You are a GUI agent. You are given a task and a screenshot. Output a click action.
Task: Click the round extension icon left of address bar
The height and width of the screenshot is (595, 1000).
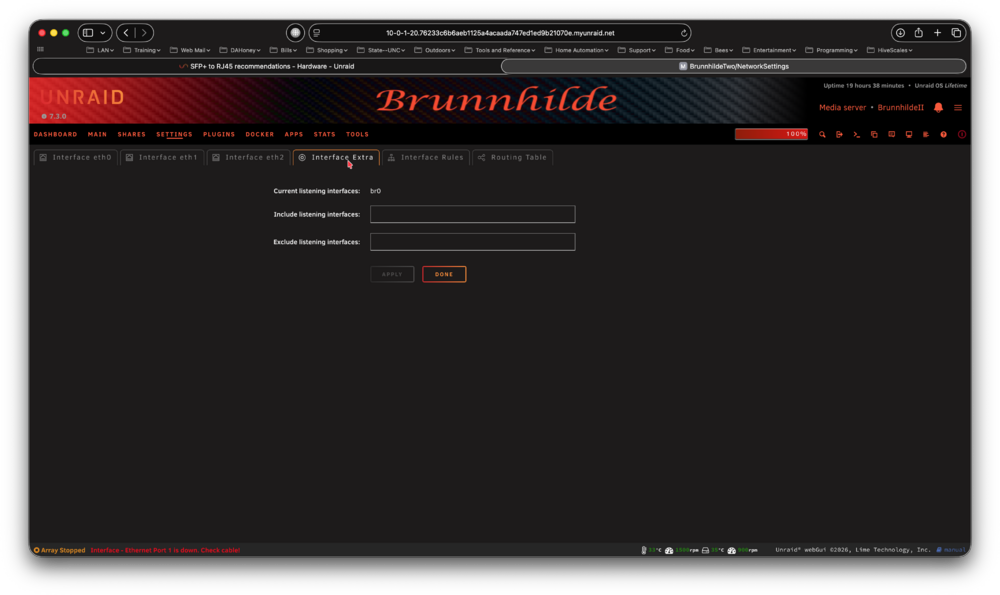(295, 33)
